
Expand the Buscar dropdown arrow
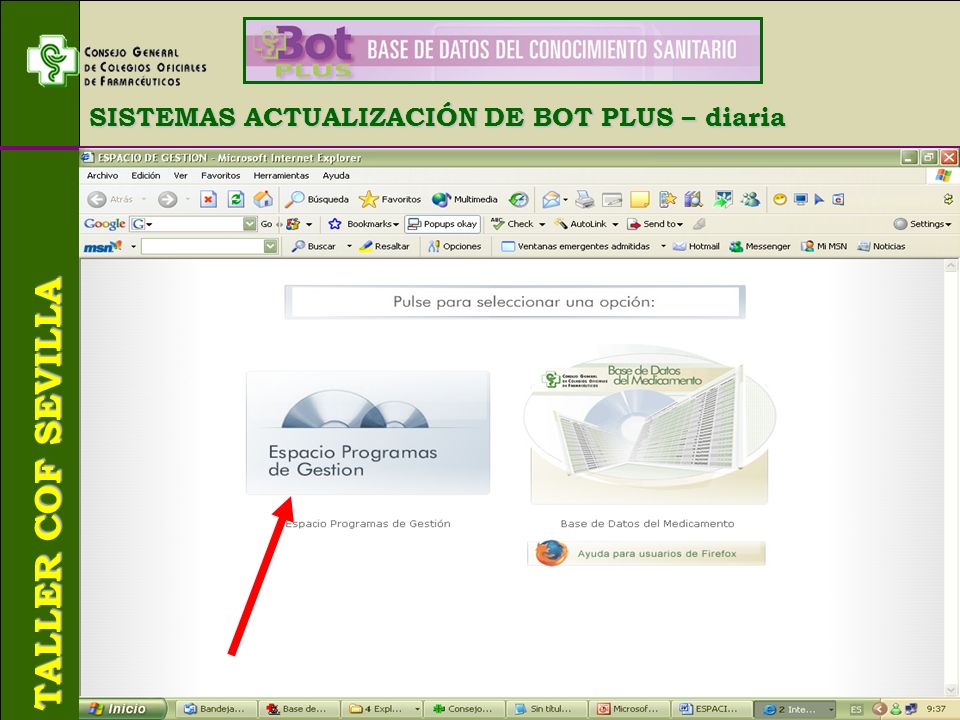[349, 247]
